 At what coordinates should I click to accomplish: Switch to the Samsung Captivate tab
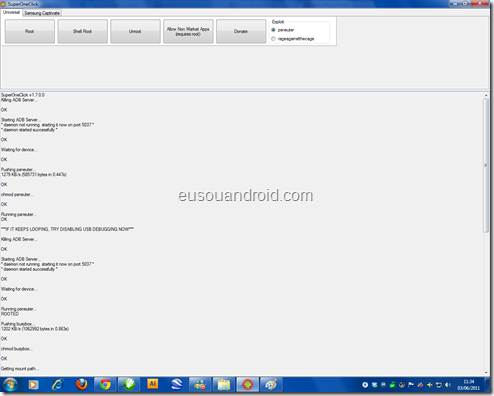click(42, 13)
